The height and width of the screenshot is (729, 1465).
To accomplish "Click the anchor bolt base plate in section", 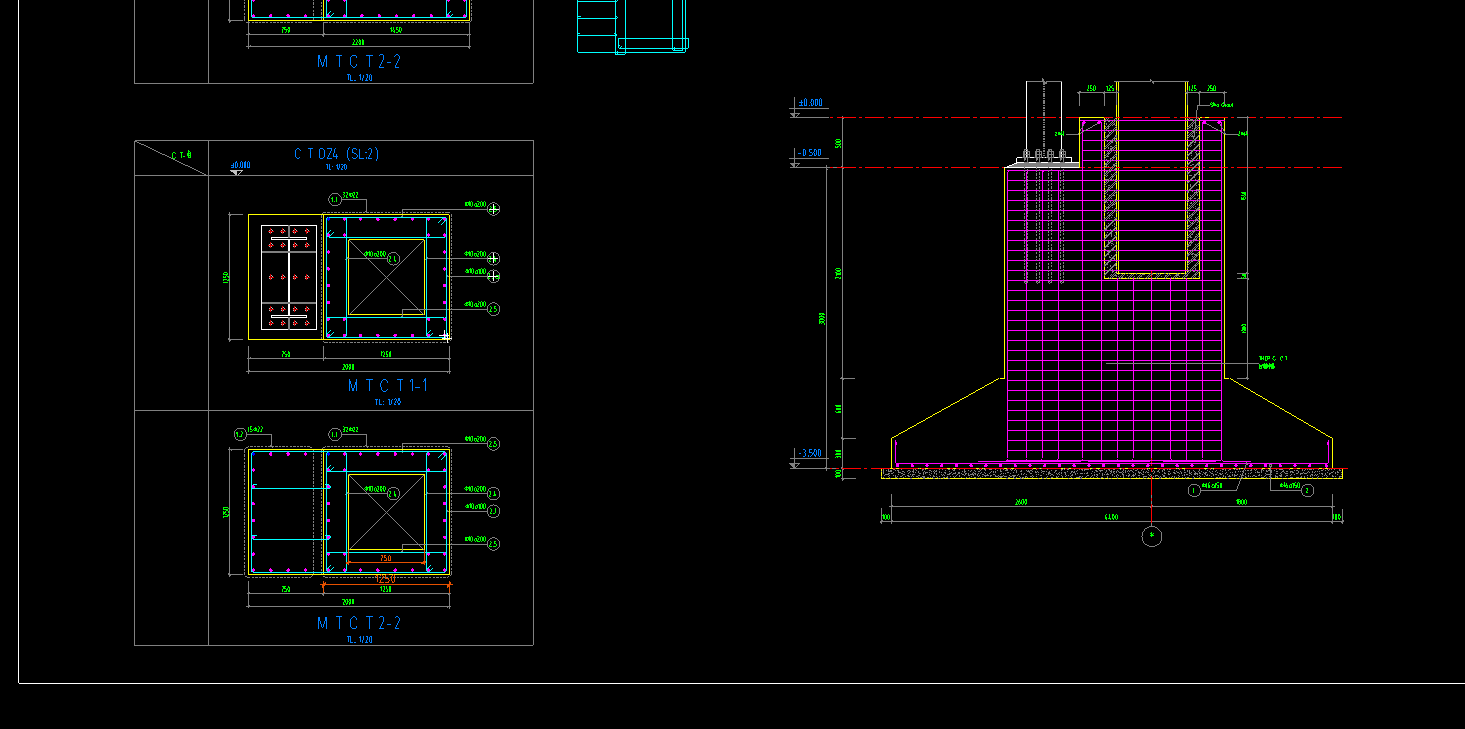I will coord(1044,162).
